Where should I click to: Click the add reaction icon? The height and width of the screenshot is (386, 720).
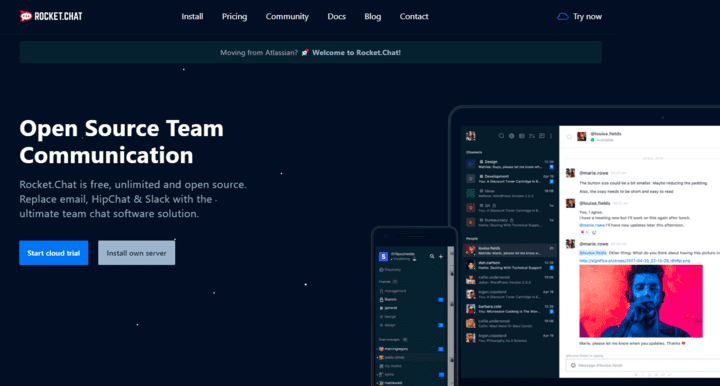tap(594, 232)
